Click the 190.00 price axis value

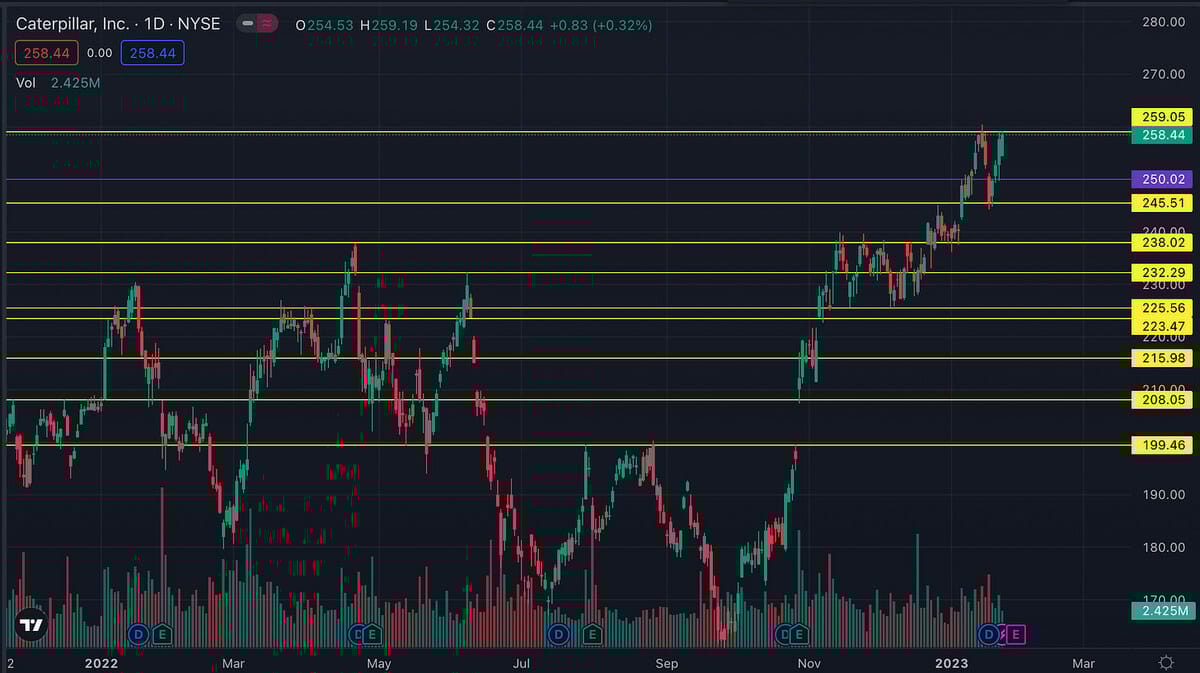point(1163,494)
